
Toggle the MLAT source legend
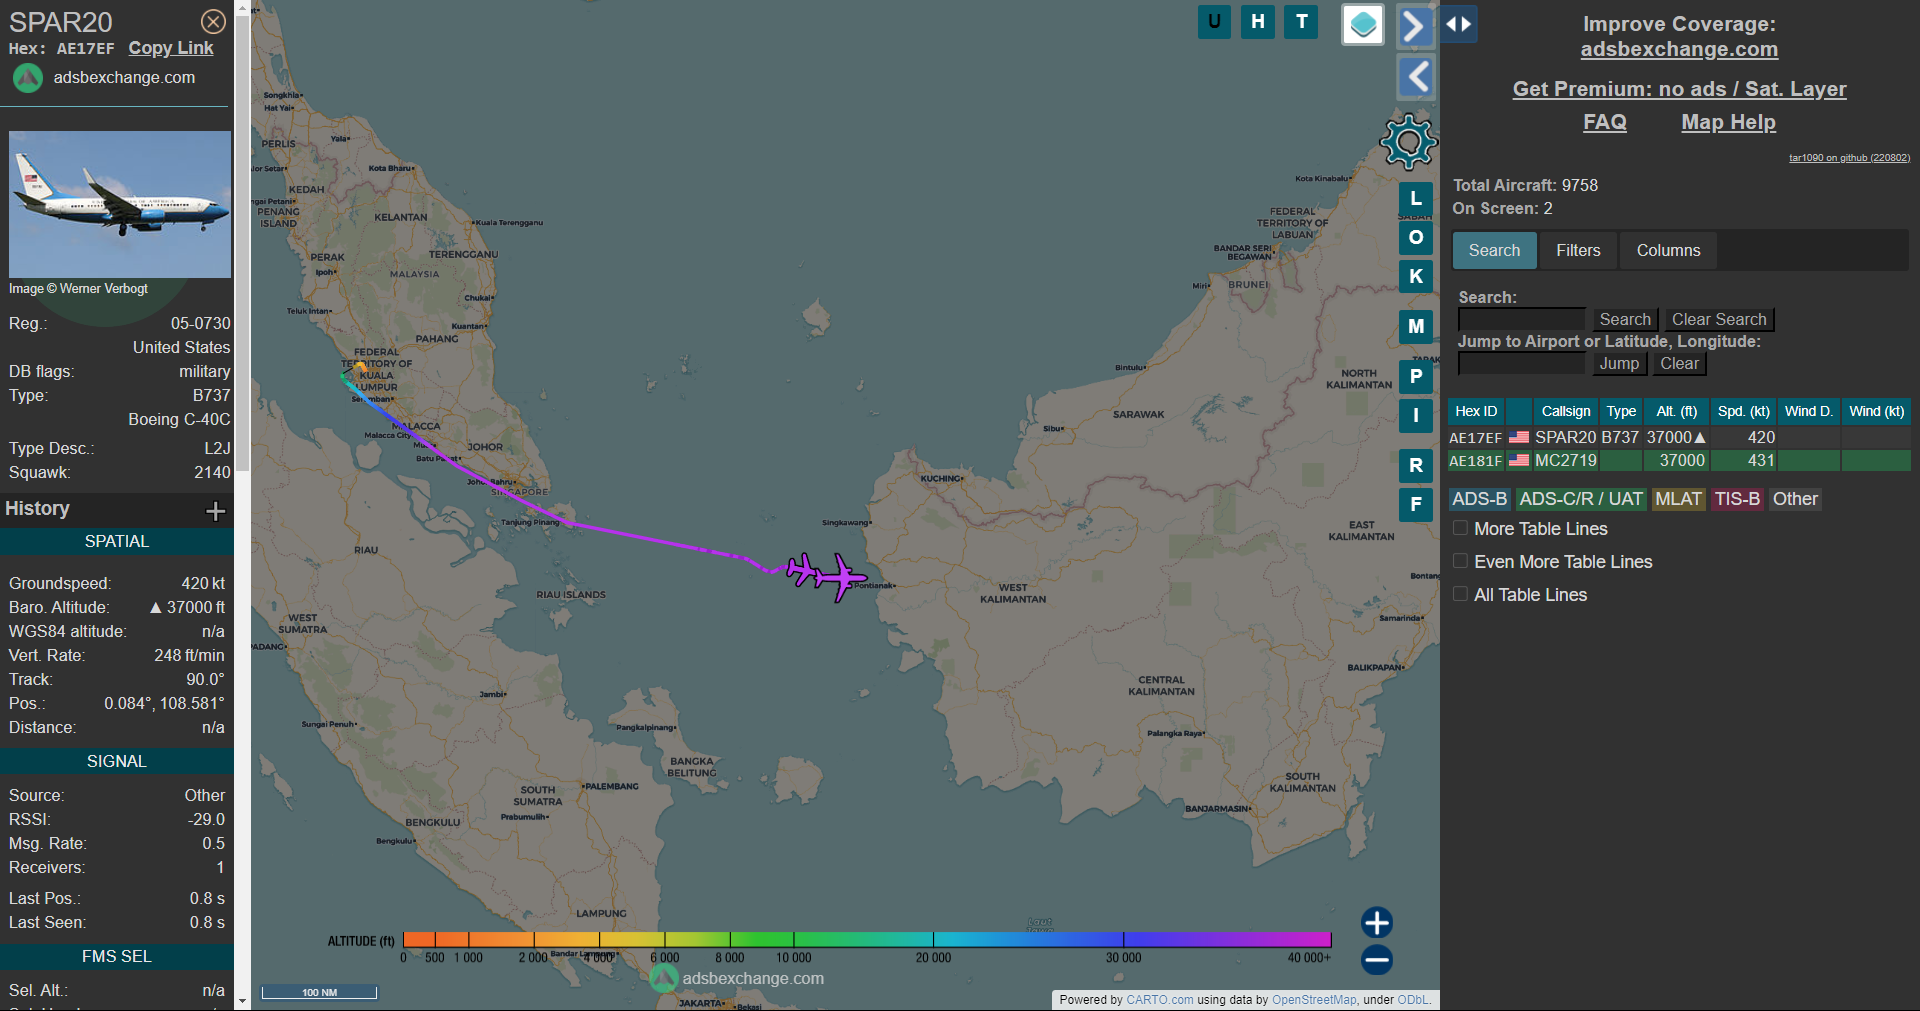[1678, 499]
